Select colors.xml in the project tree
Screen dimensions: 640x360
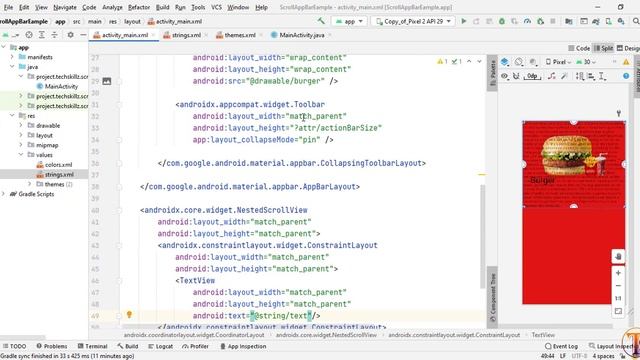pos(54,165)
